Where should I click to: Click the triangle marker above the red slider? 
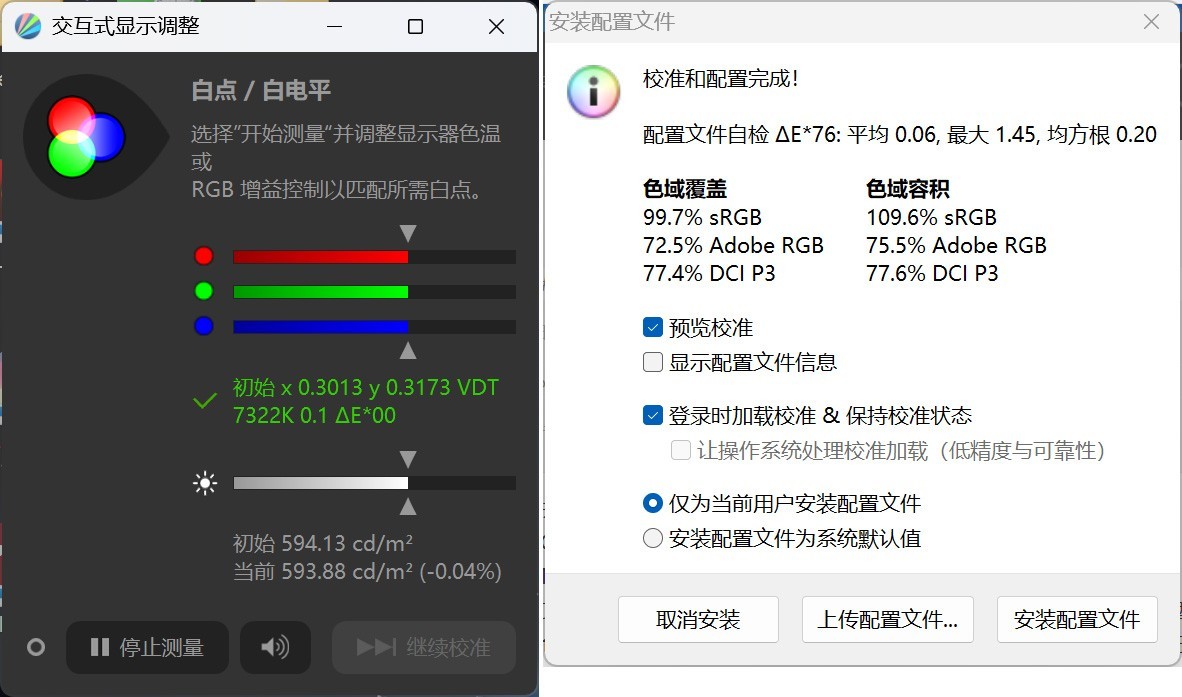pos(407,232)
